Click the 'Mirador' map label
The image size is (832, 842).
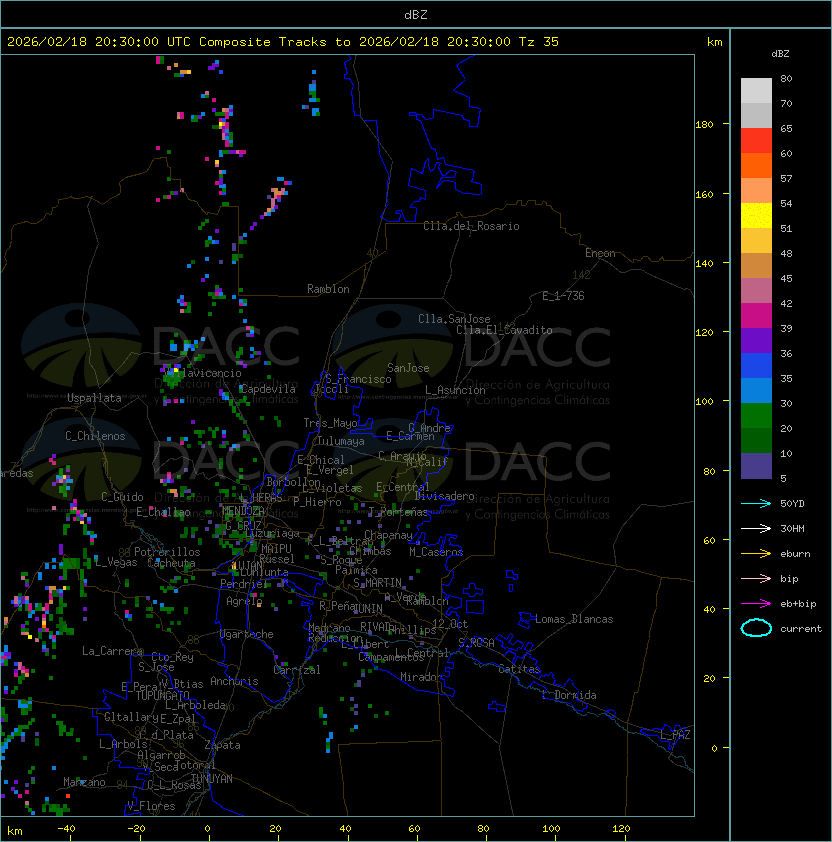421,677
